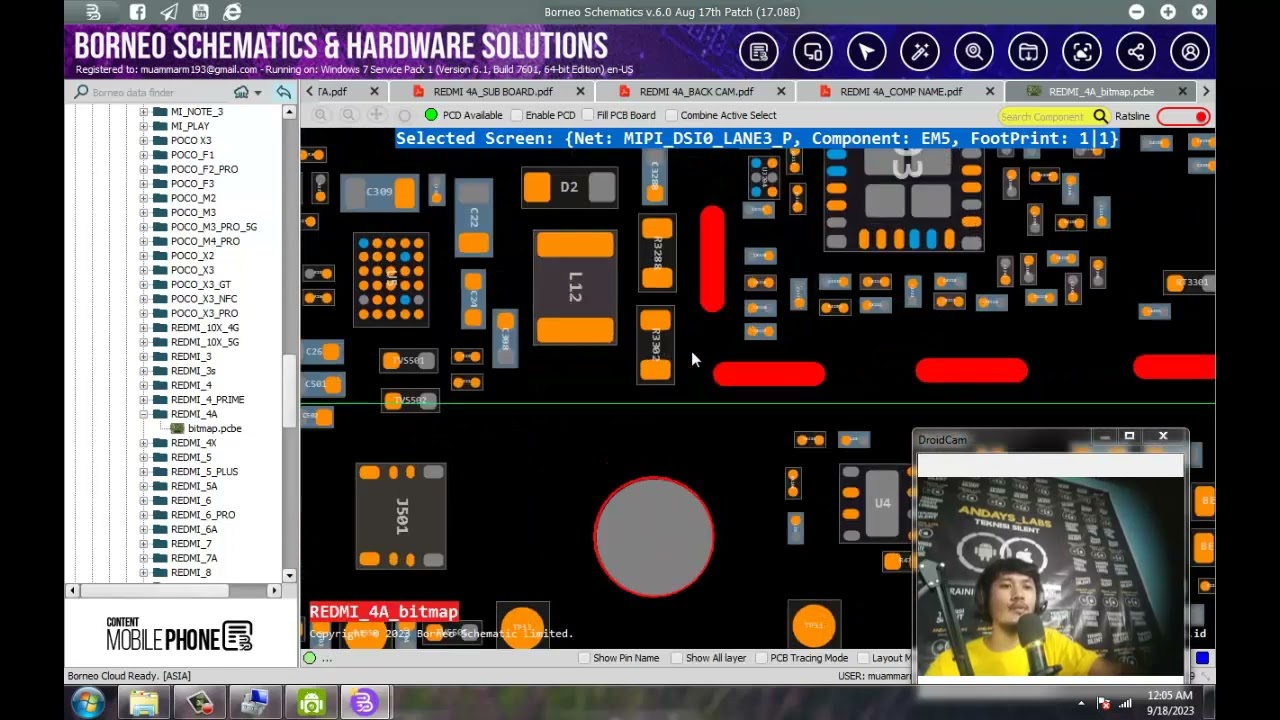Click the multi-device screen icon
Viewport: 1280px width, 720px height.
click(813, 52)
